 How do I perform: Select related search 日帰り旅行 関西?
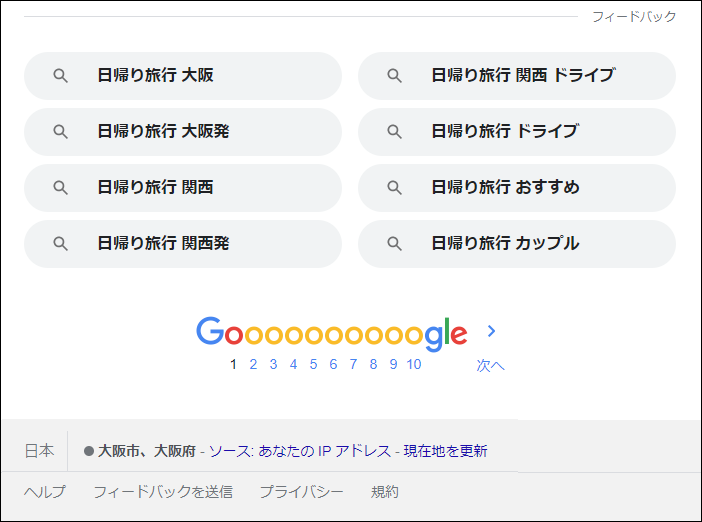click(183, 188)
